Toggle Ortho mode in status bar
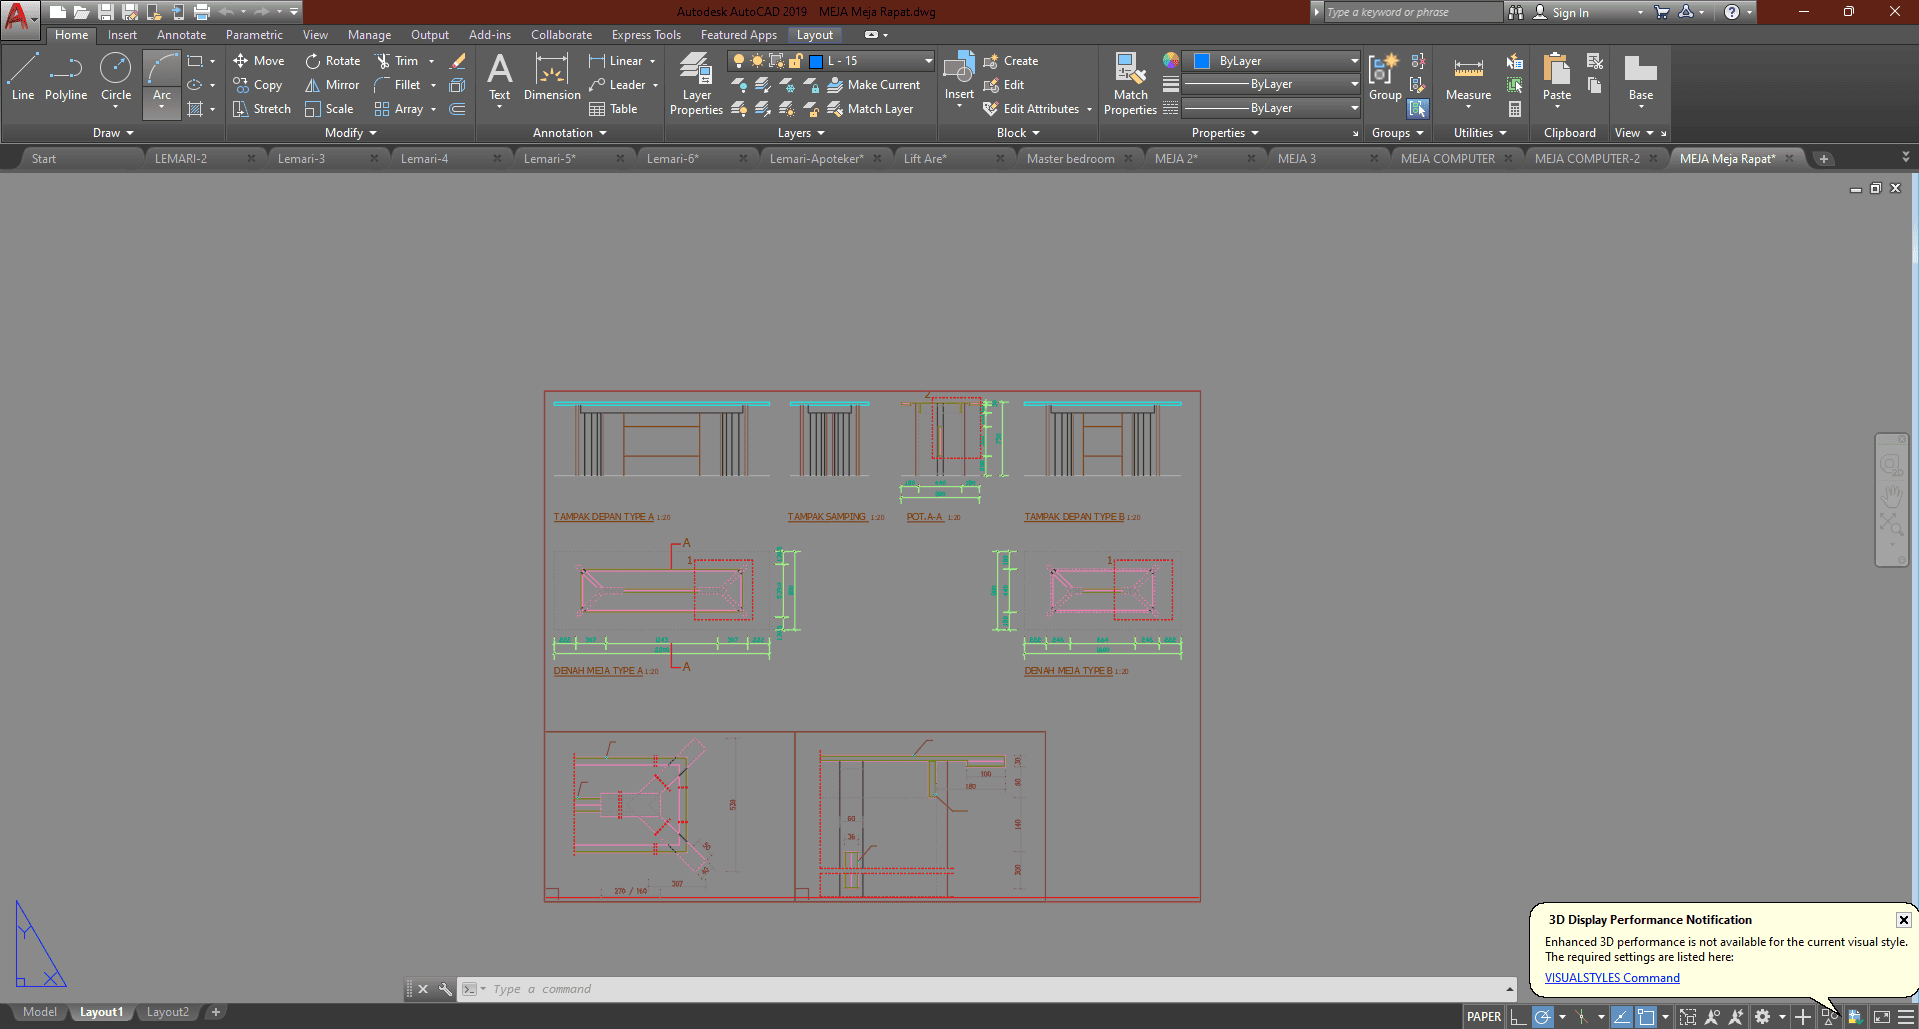Image resolution: width=1919 pixels, height=1029 pixels. (1518, 1017)
